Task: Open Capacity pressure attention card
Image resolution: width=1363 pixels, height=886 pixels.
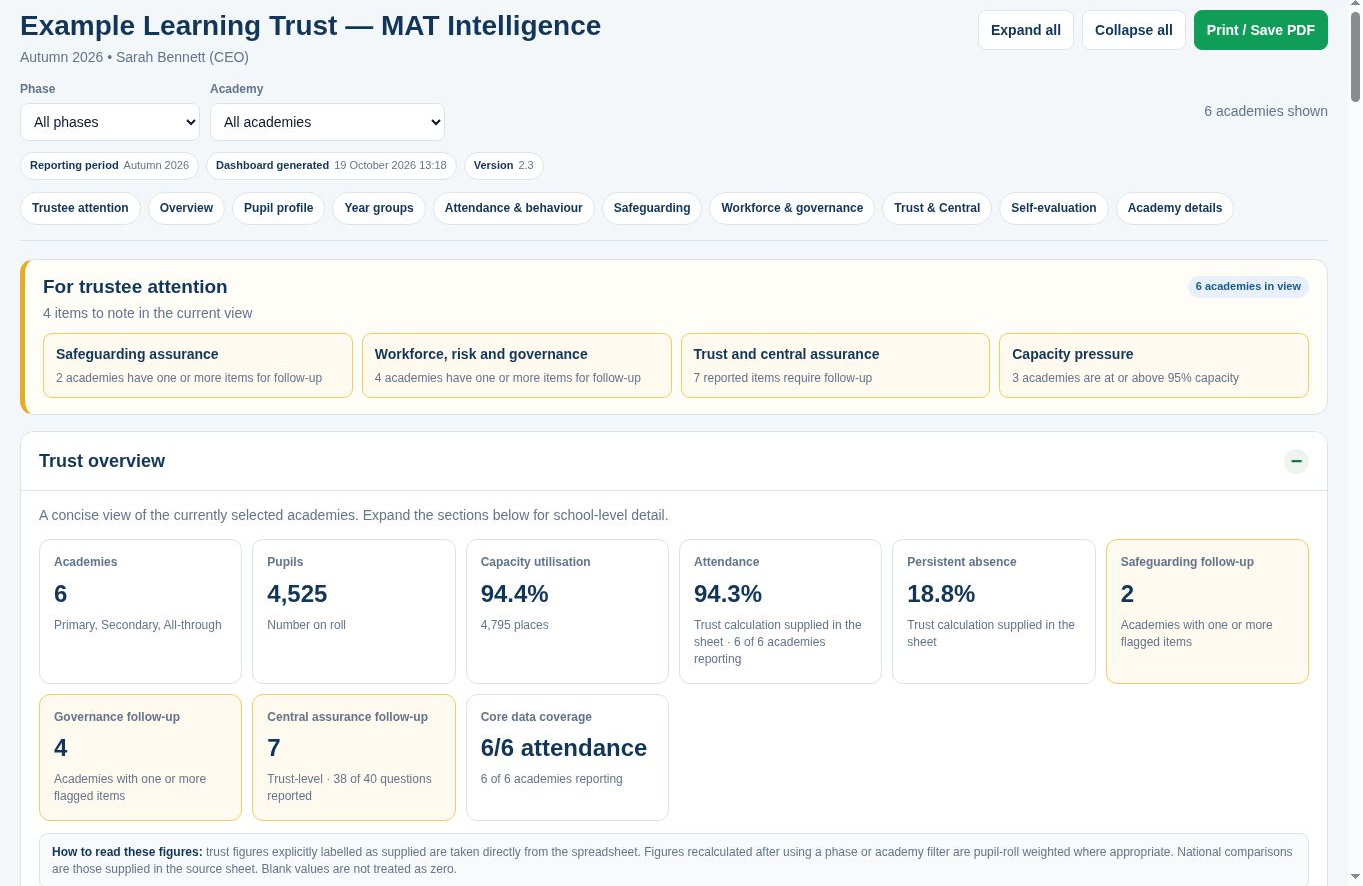Action: point(1154,365)
